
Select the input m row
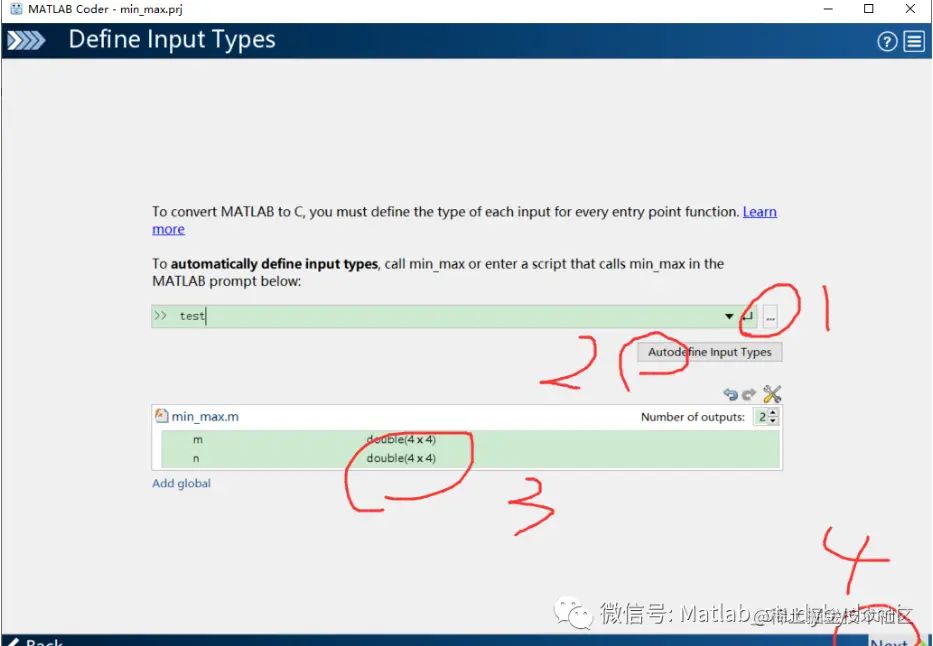[x=470, y=440]
